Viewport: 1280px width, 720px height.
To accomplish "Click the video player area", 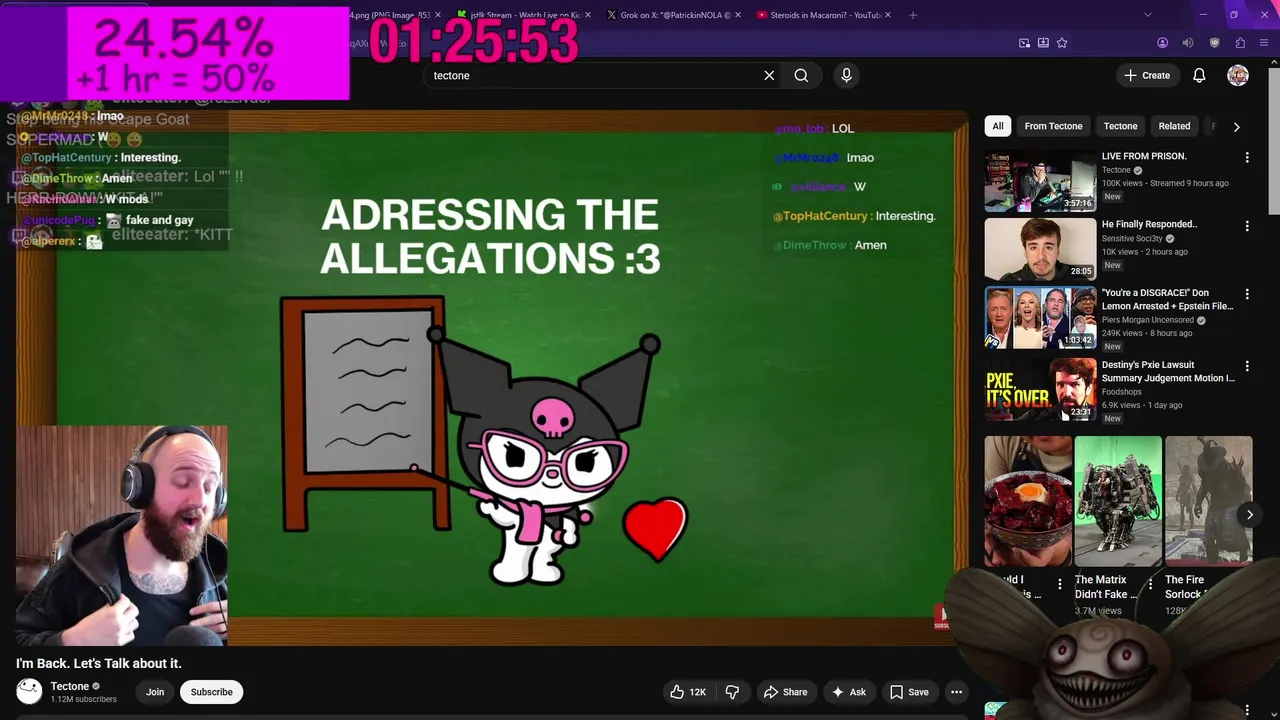I will coord(490,378).
